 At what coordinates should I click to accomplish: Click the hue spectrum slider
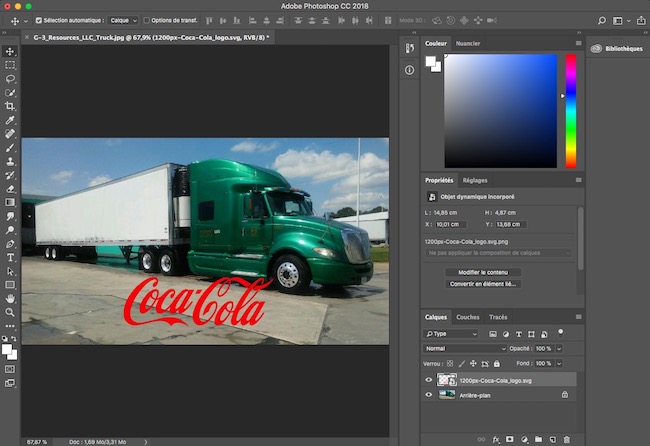click(x=571, y=111)
